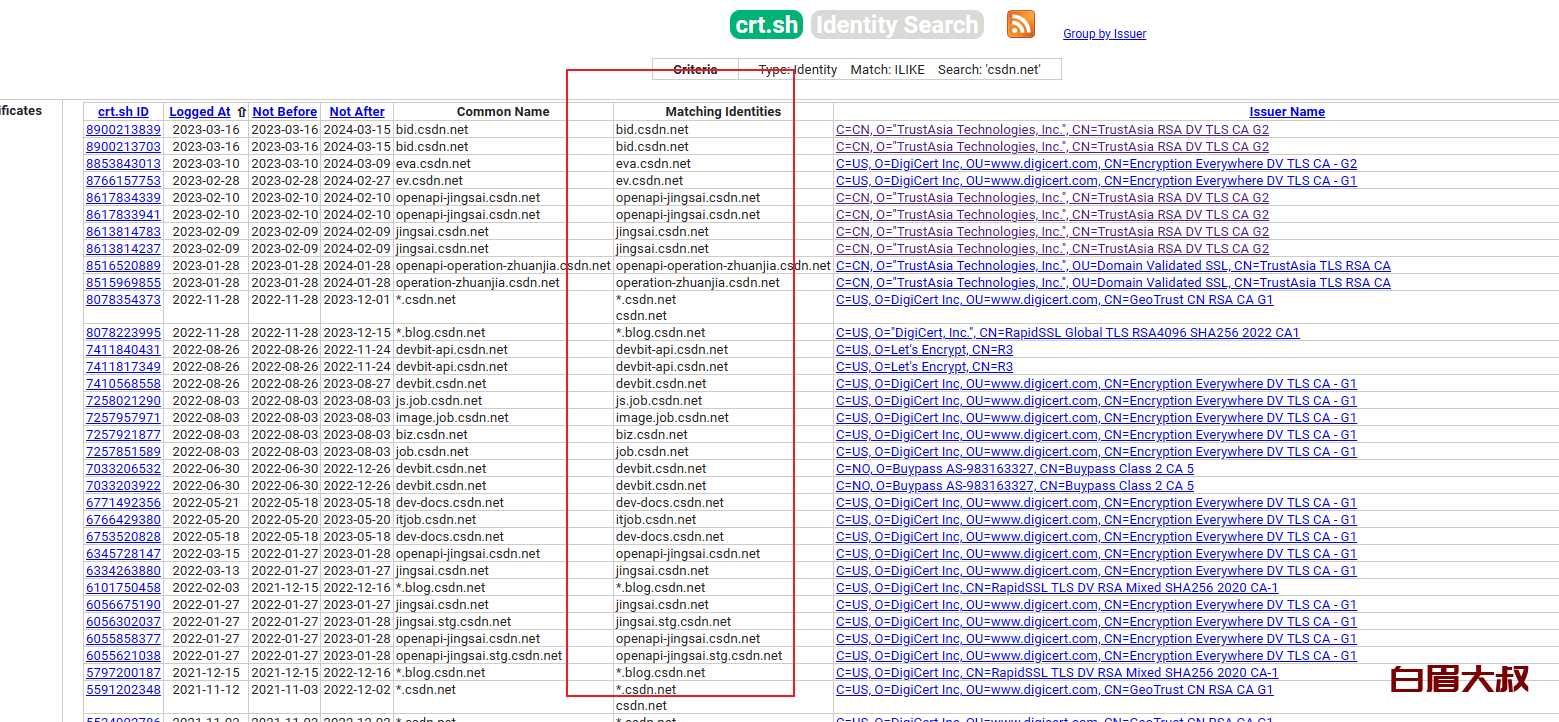
Task: Select Common Name column header
Action: [503, 112]
